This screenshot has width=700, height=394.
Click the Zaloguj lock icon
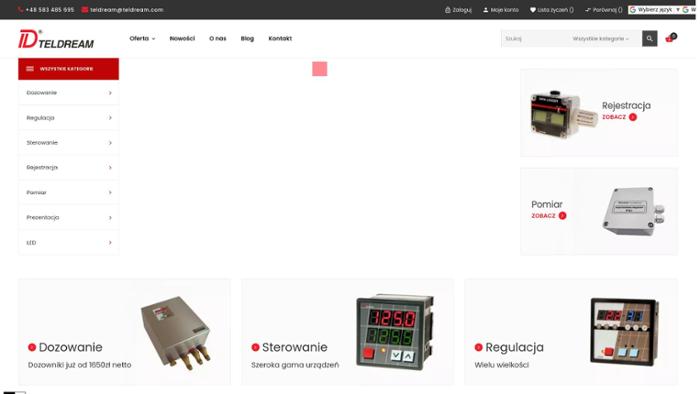click(x=448, y=9)
